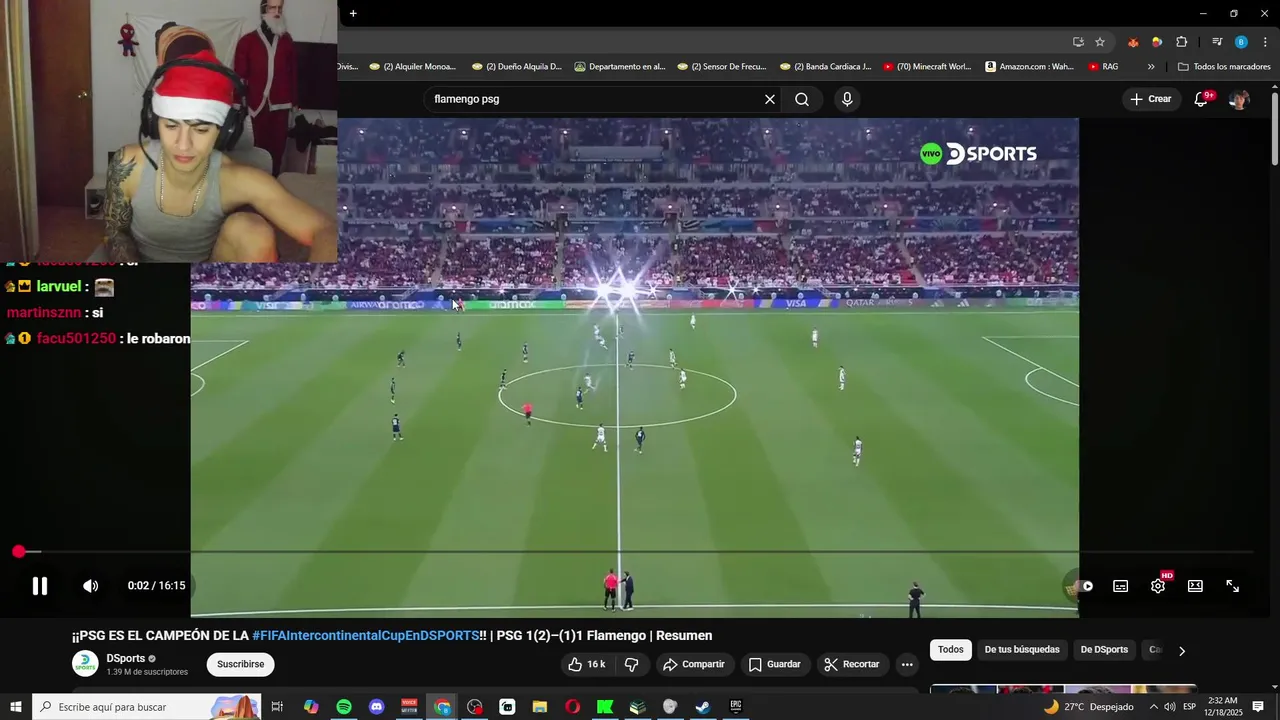Toggle subtitles in the video player
1280x720 pixels.
(x=1121, y=586)
